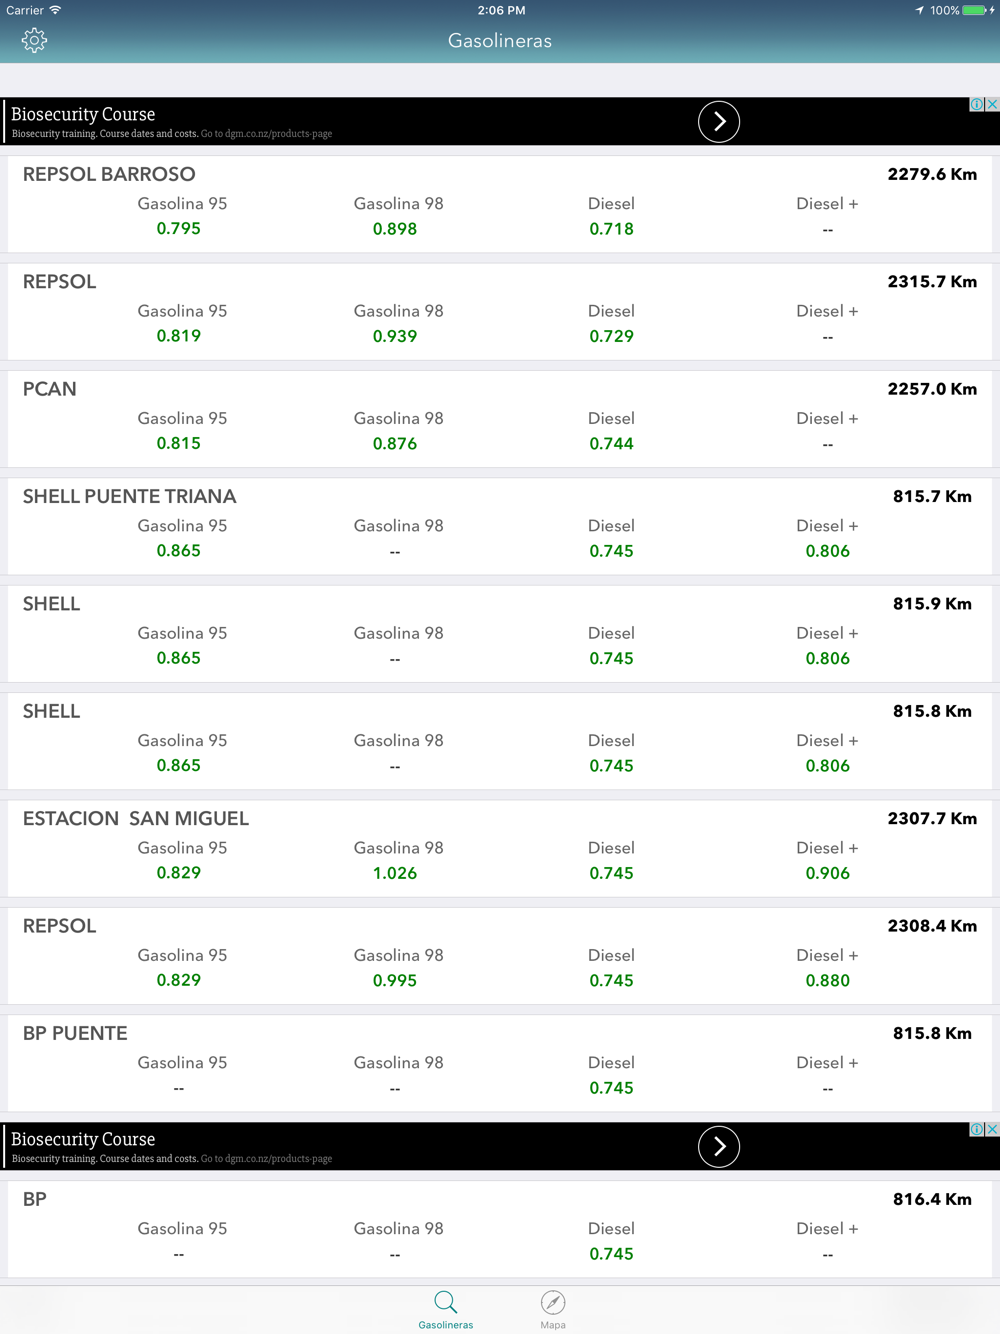Select the Gasolineras tab label
Screen dimensions: 1000x1334
(446, 1325)
